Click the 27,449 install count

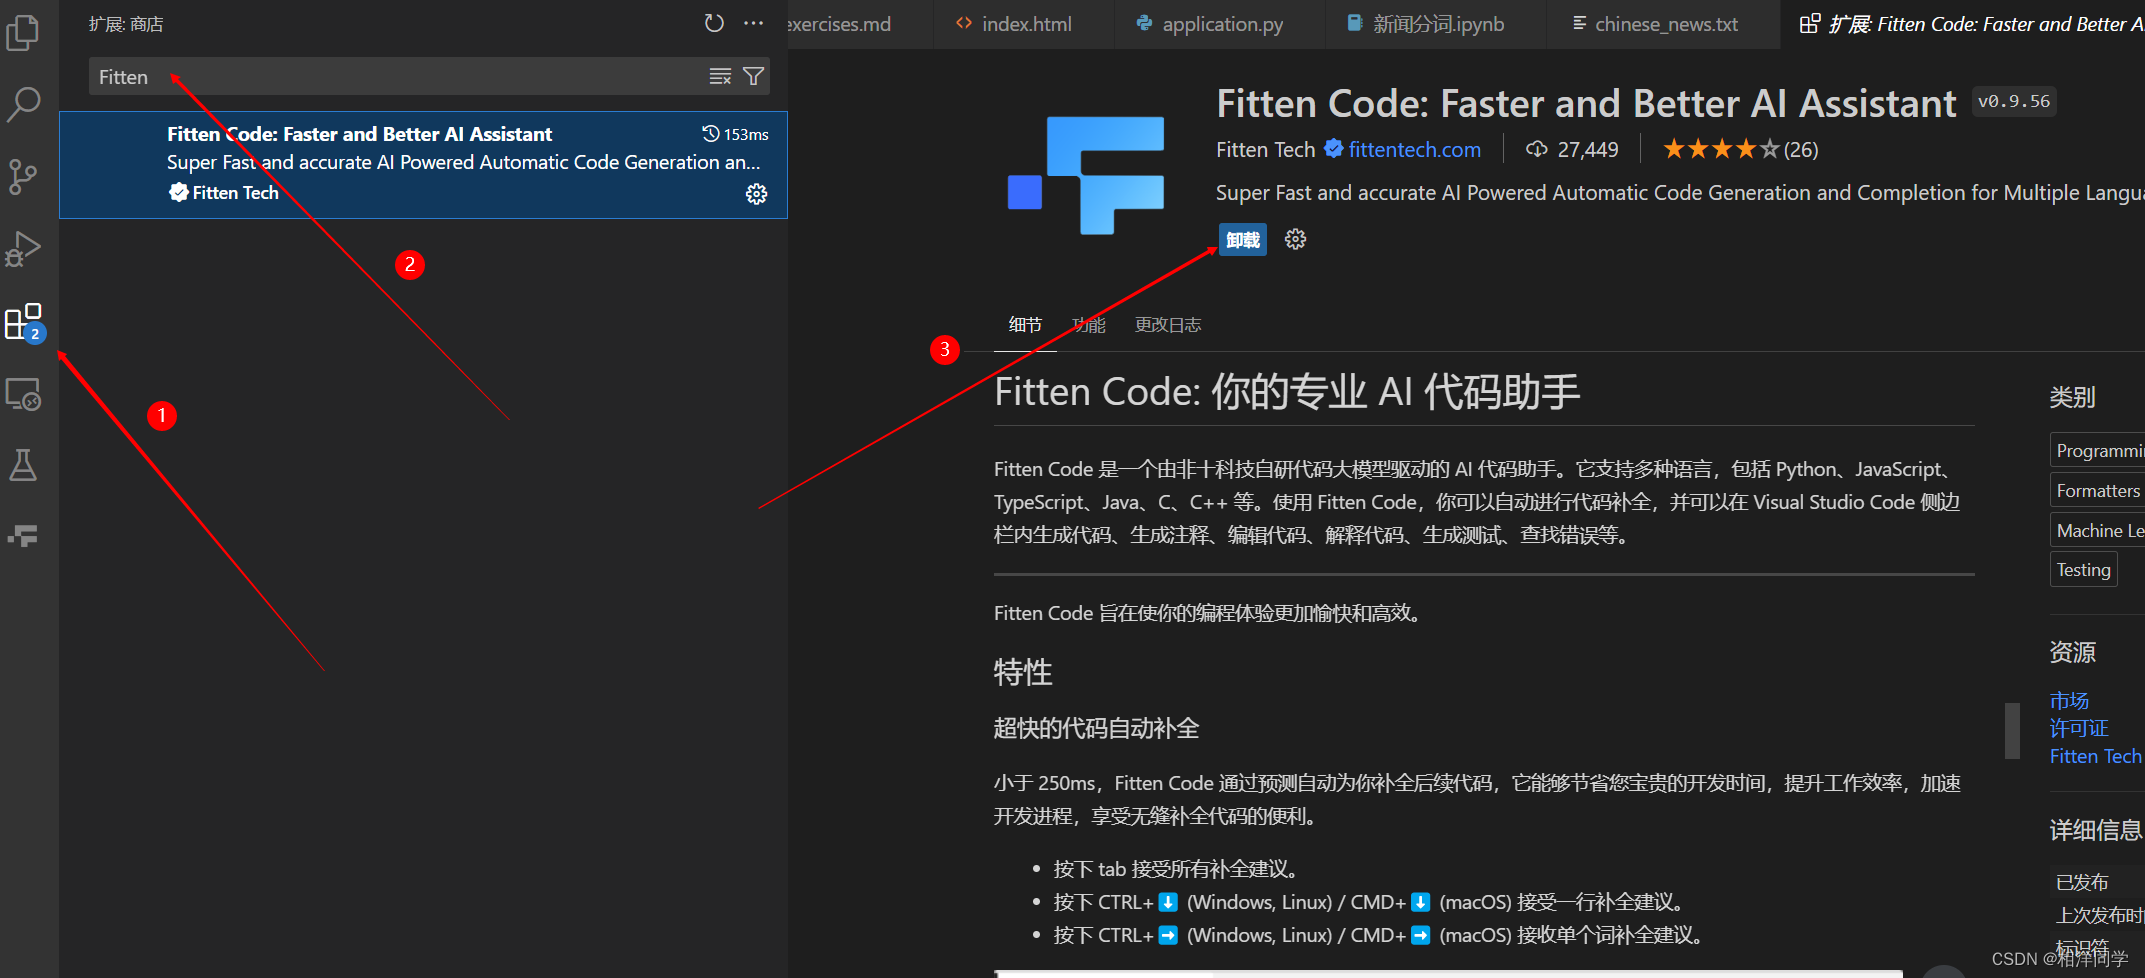[1572, 150]
